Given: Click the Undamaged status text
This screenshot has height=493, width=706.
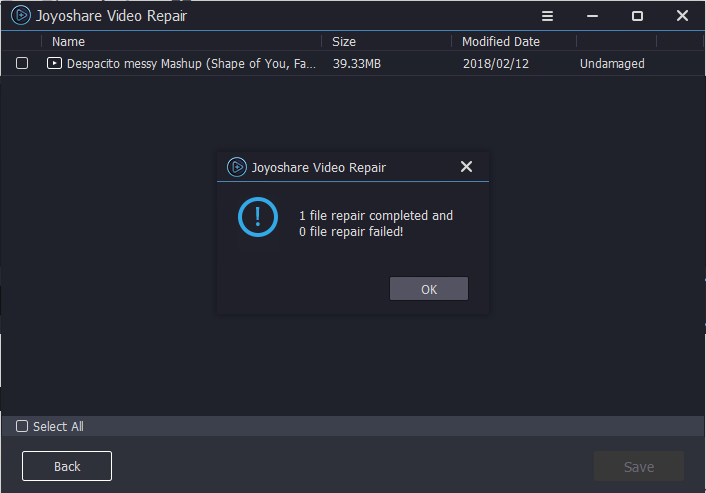Looking at the screenshot, I should [x=612, y=63].
